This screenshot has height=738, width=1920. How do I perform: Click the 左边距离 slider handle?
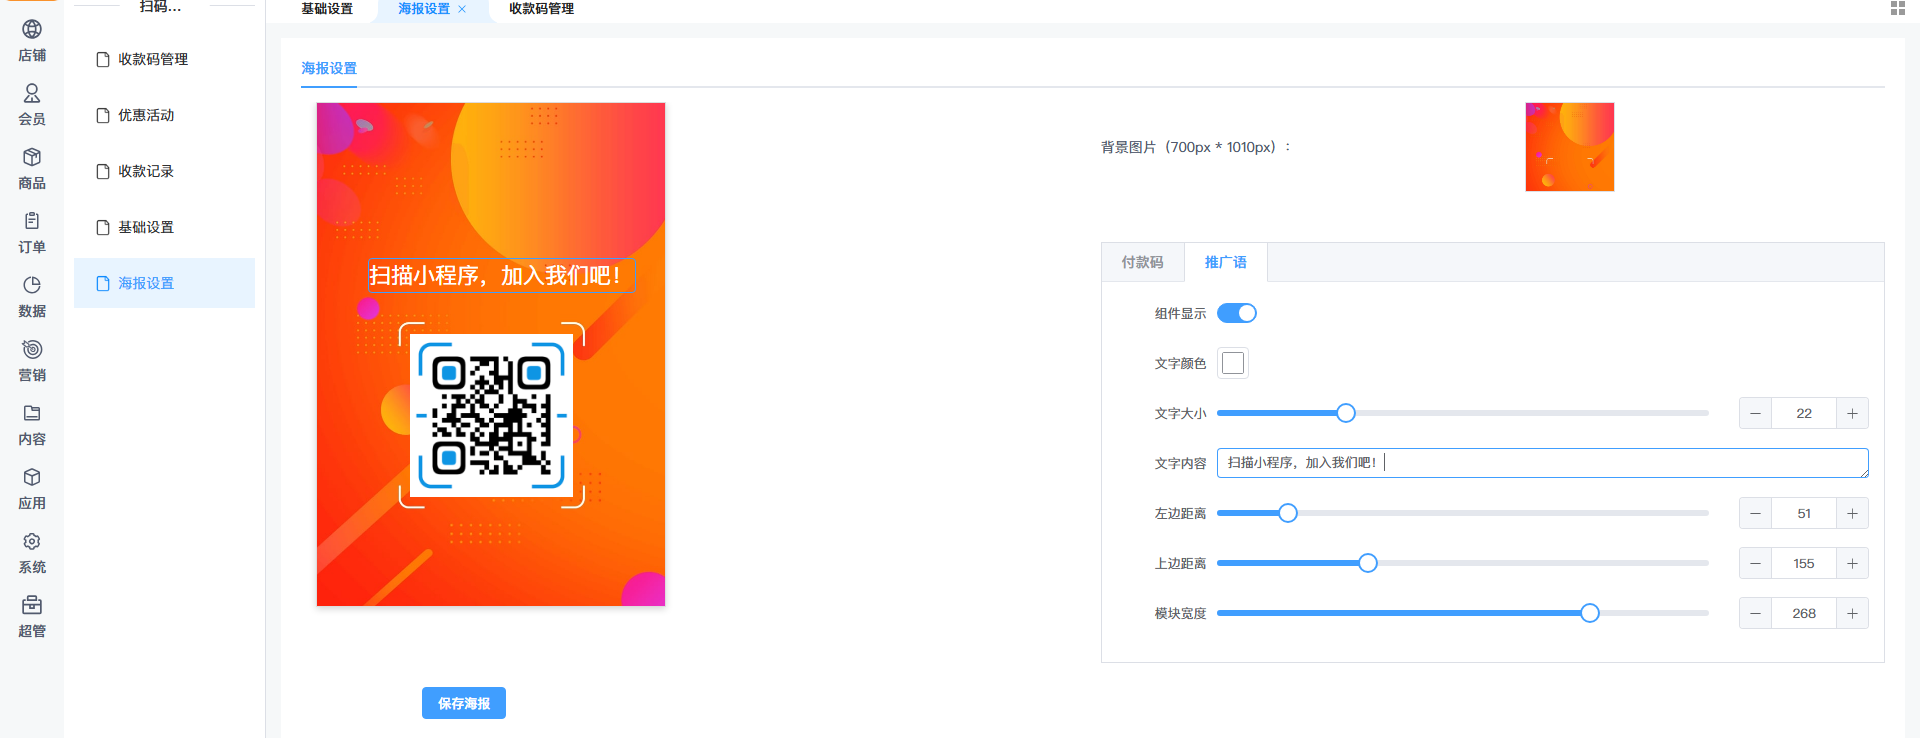click(x=1288, y=513)
